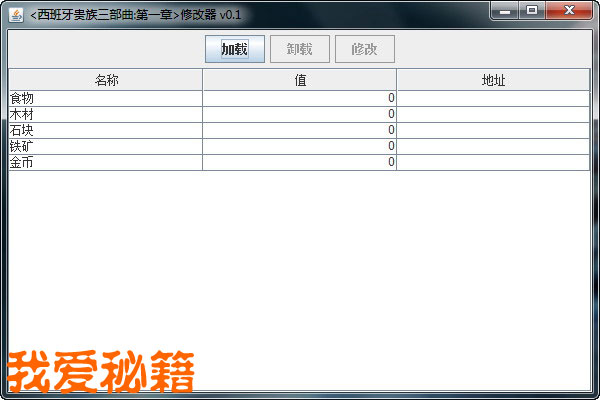Click the 修改 button
Viewport: 600px width, 400px height.
364,49
